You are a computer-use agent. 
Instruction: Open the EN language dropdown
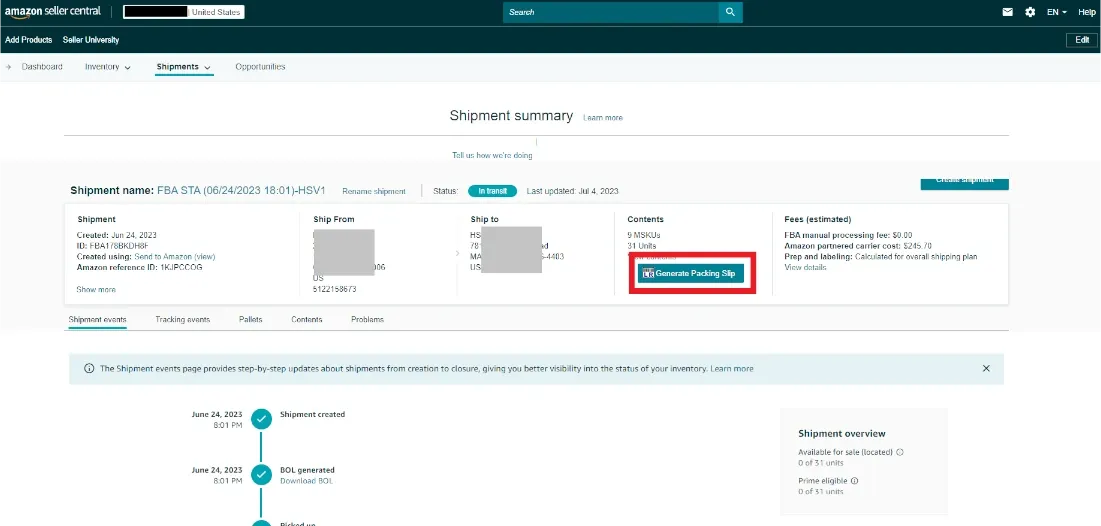point(1057,12)
